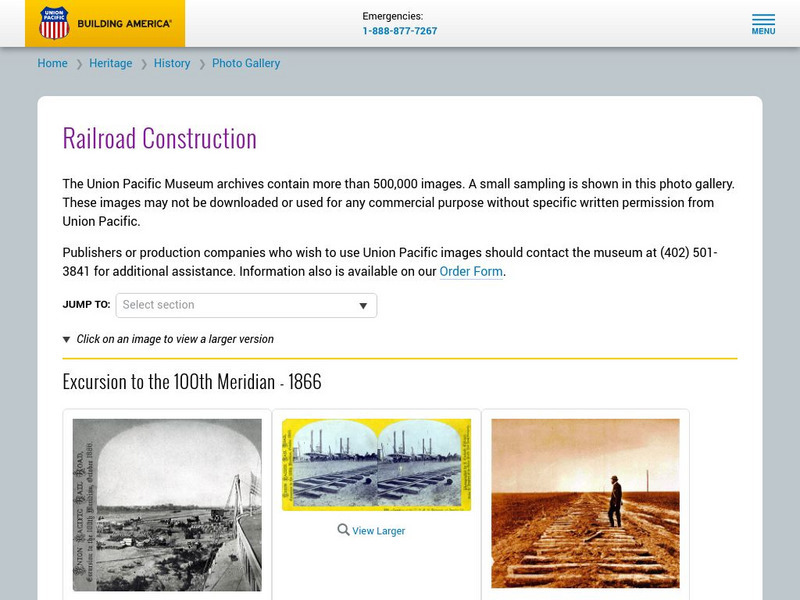Click the View Larger link

click(376, 530)
